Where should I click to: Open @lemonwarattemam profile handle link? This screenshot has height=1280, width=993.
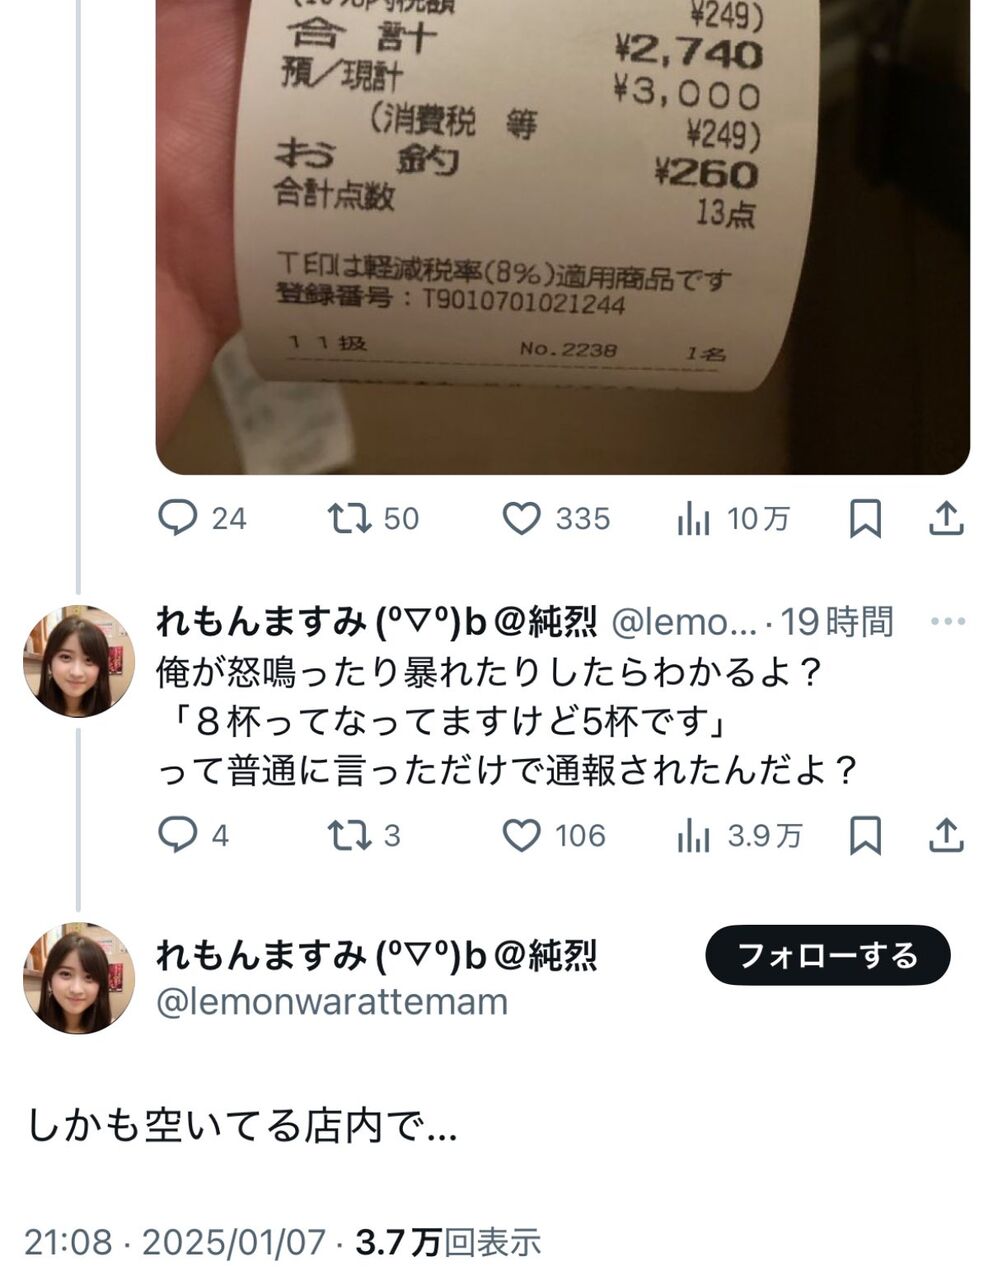[x=332, y=1001]
